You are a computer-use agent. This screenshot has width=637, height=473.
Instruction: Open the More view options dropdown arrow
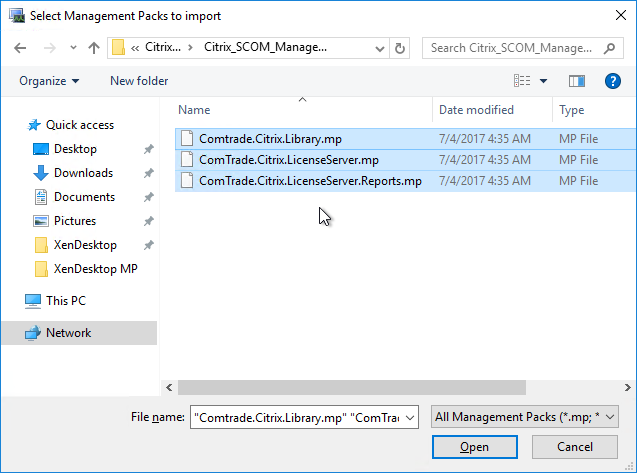coord(543,81)
